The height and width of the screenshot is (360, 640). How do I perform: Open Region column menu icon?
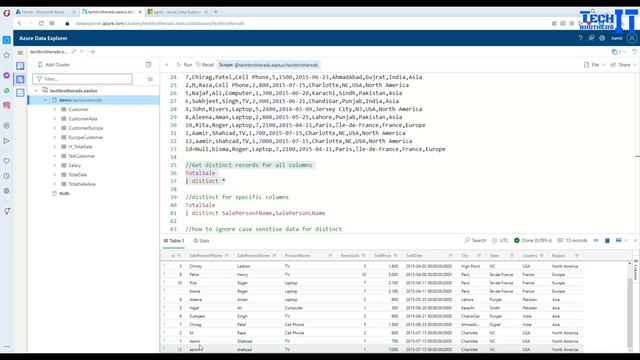coord(577,256)
